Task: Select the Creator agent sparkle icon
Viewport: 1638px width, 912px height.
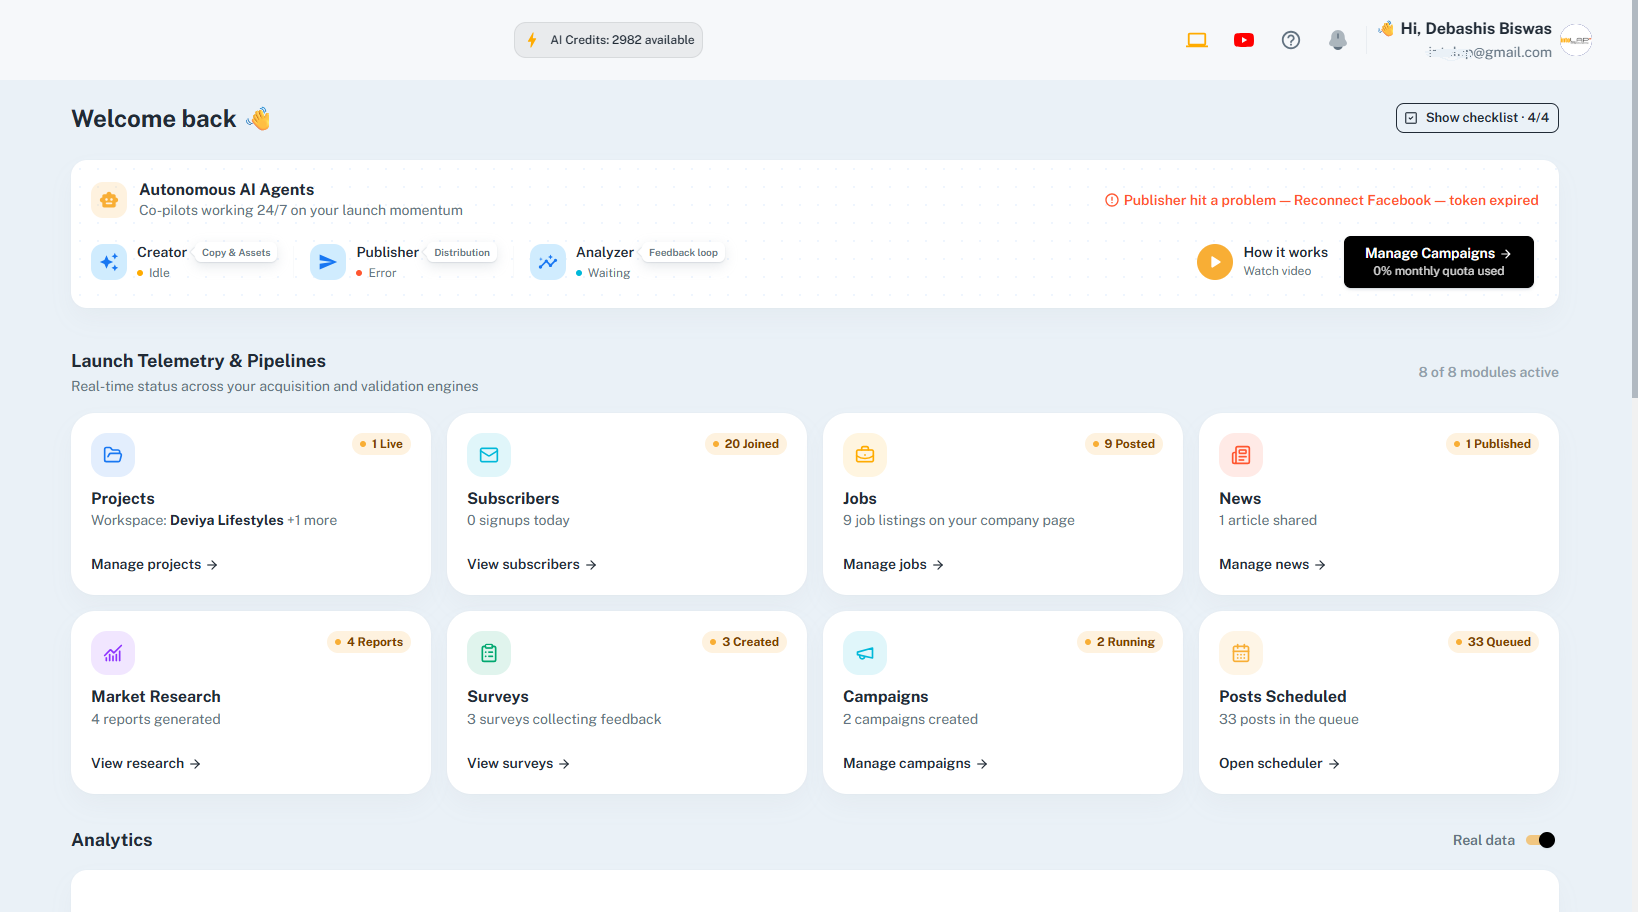Action: pos(109,262)
